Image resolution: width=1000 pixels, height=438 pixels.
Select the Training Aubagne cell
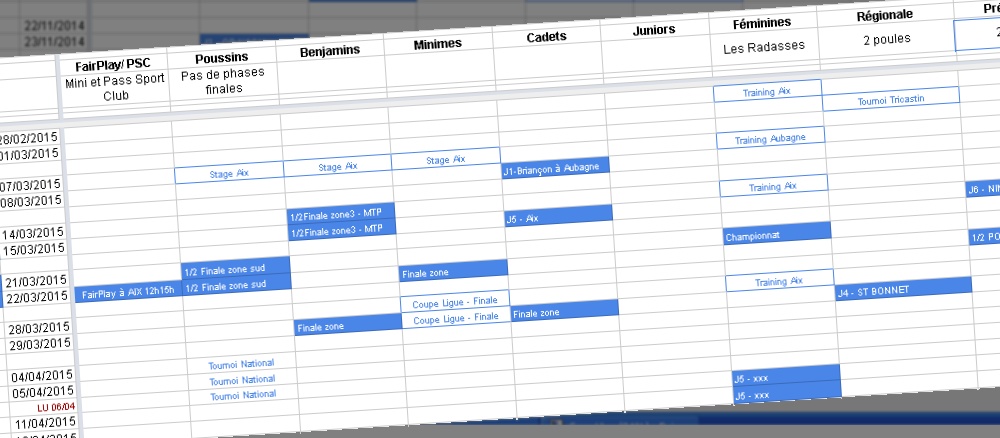click(770, 138)
